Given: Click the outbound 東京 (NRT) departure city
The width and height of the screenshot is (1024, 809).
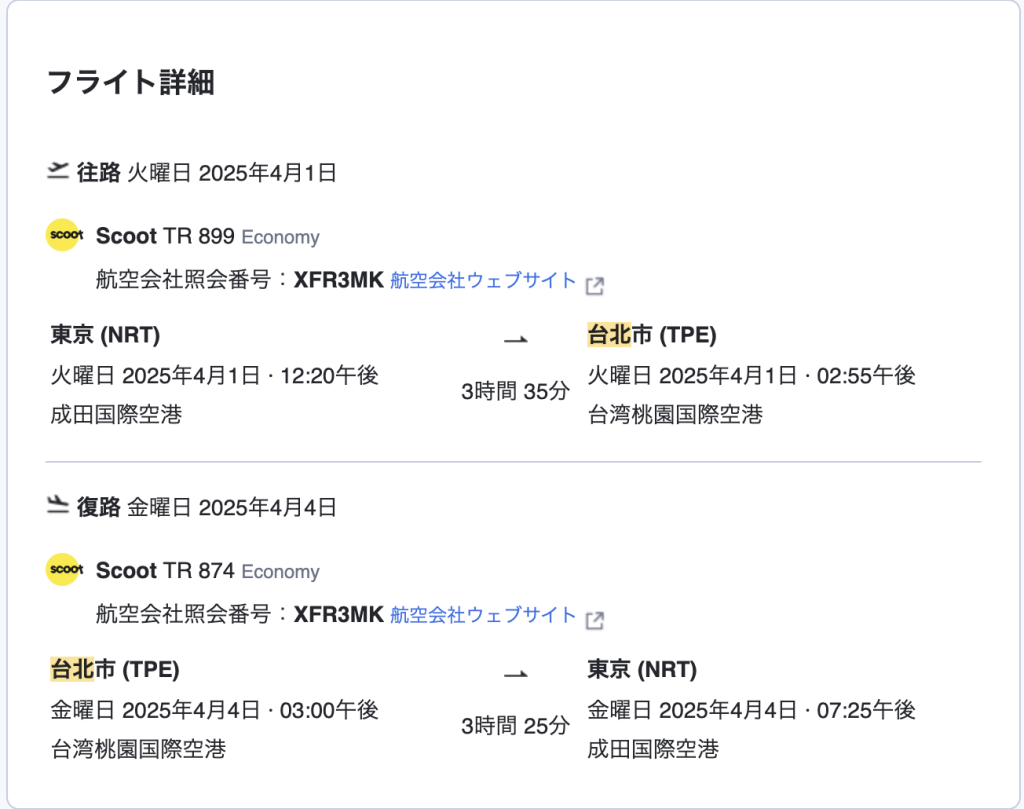Looking at the screenshot, I should pyautogui.click(x=105, y=335).
